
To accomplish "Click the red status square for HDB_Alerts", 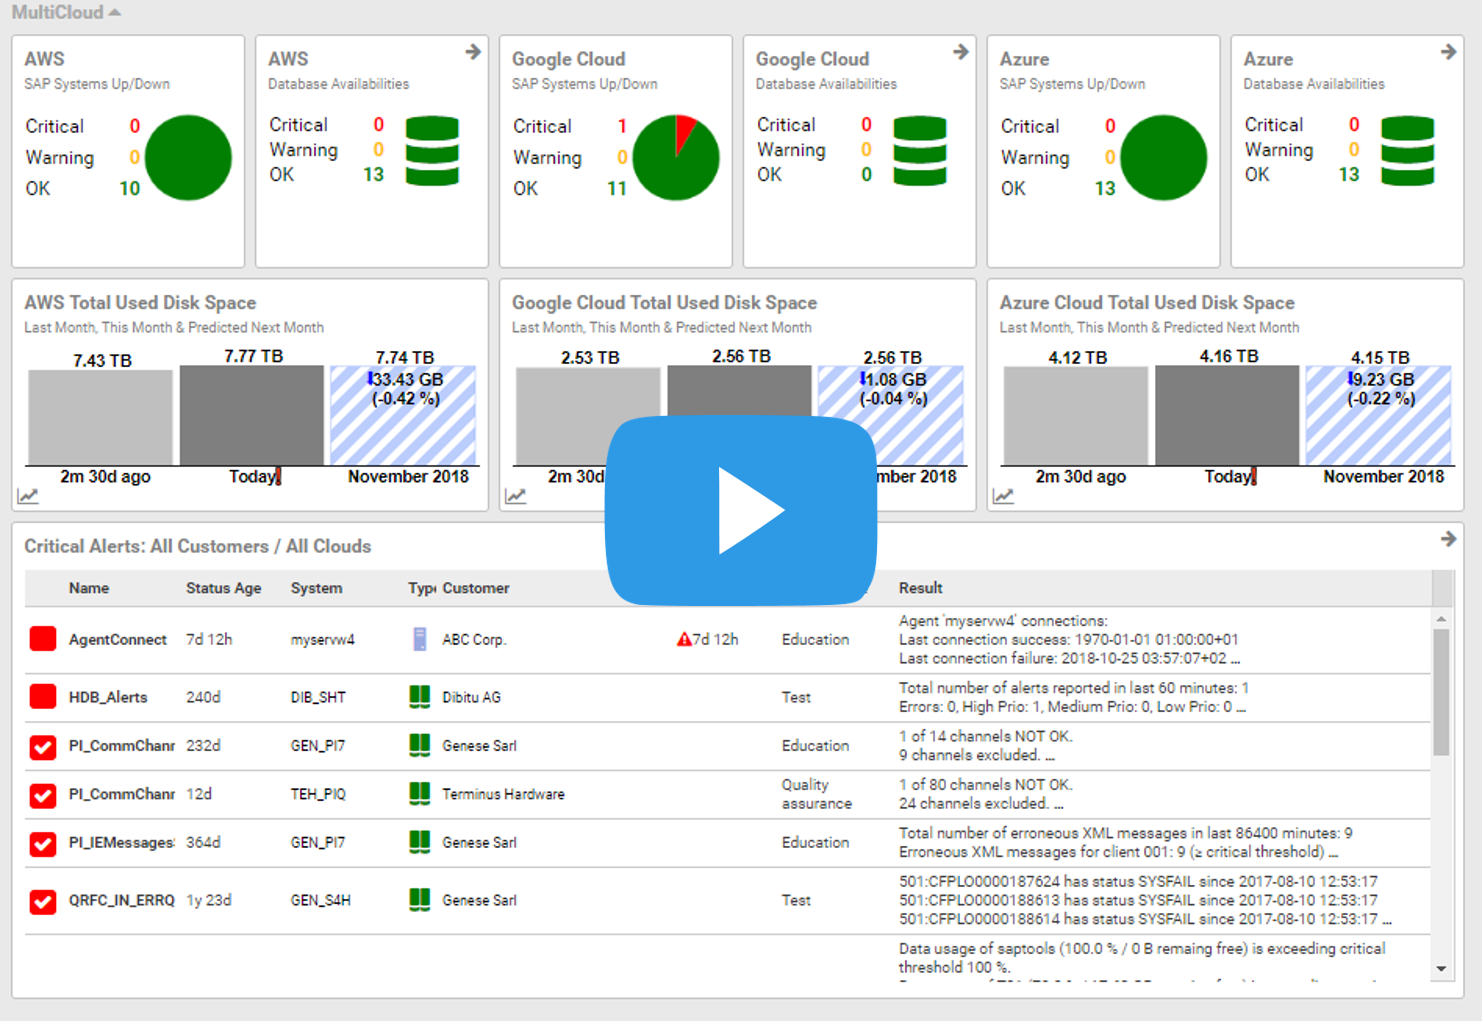I will [x=42, y=696].
